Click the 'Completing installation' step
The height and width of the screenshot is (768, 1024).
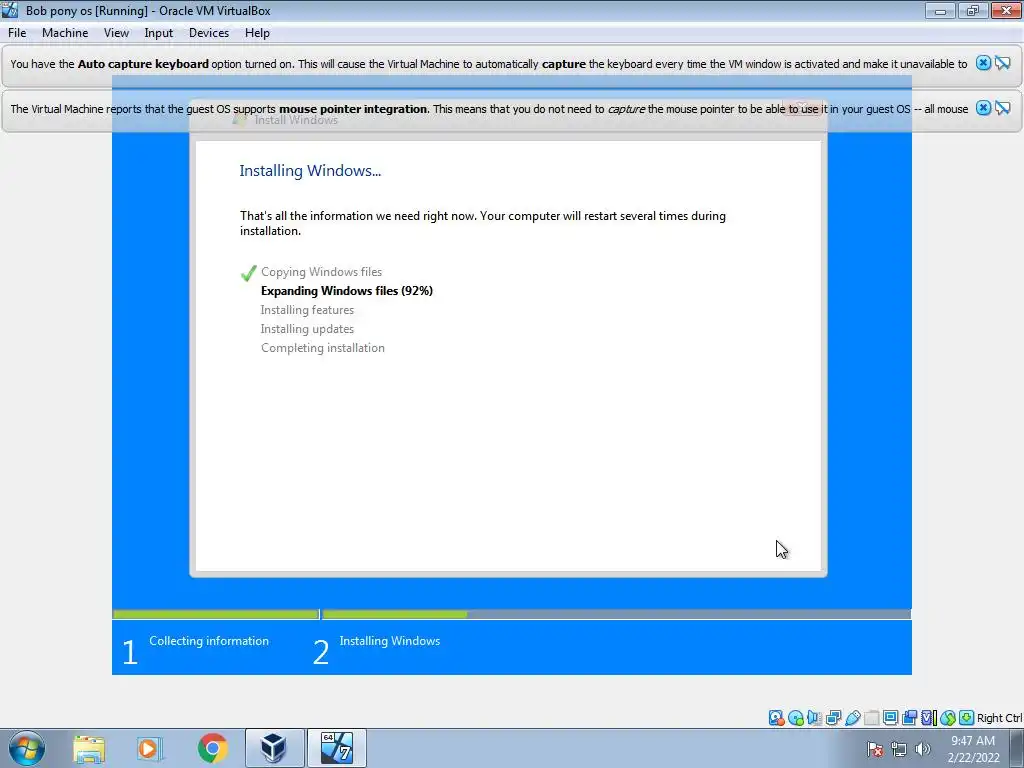pos(323,348)
